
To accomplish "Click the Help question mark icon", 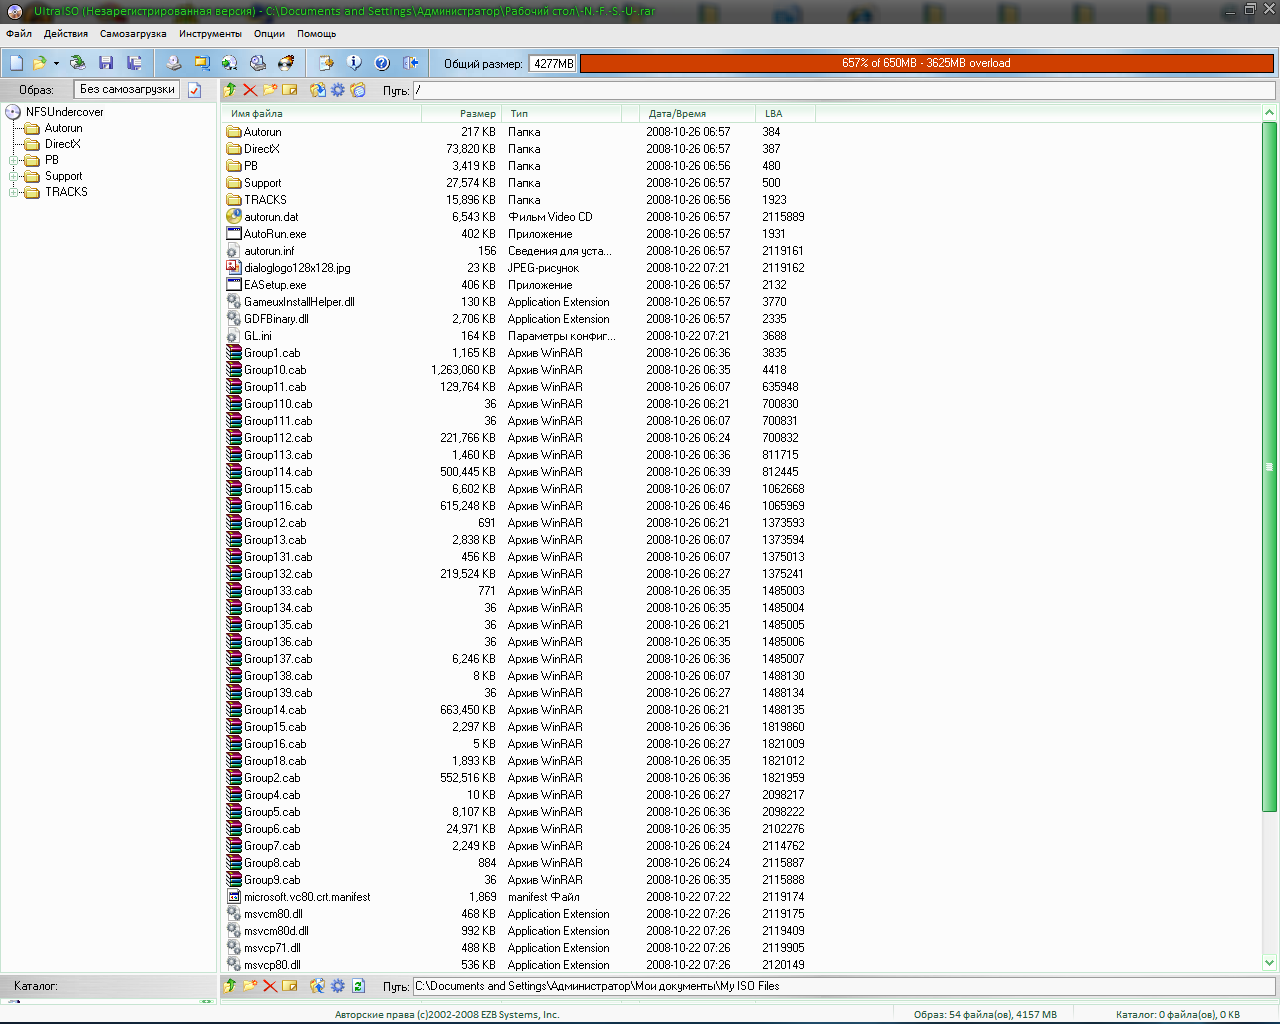I will [382, 63].
